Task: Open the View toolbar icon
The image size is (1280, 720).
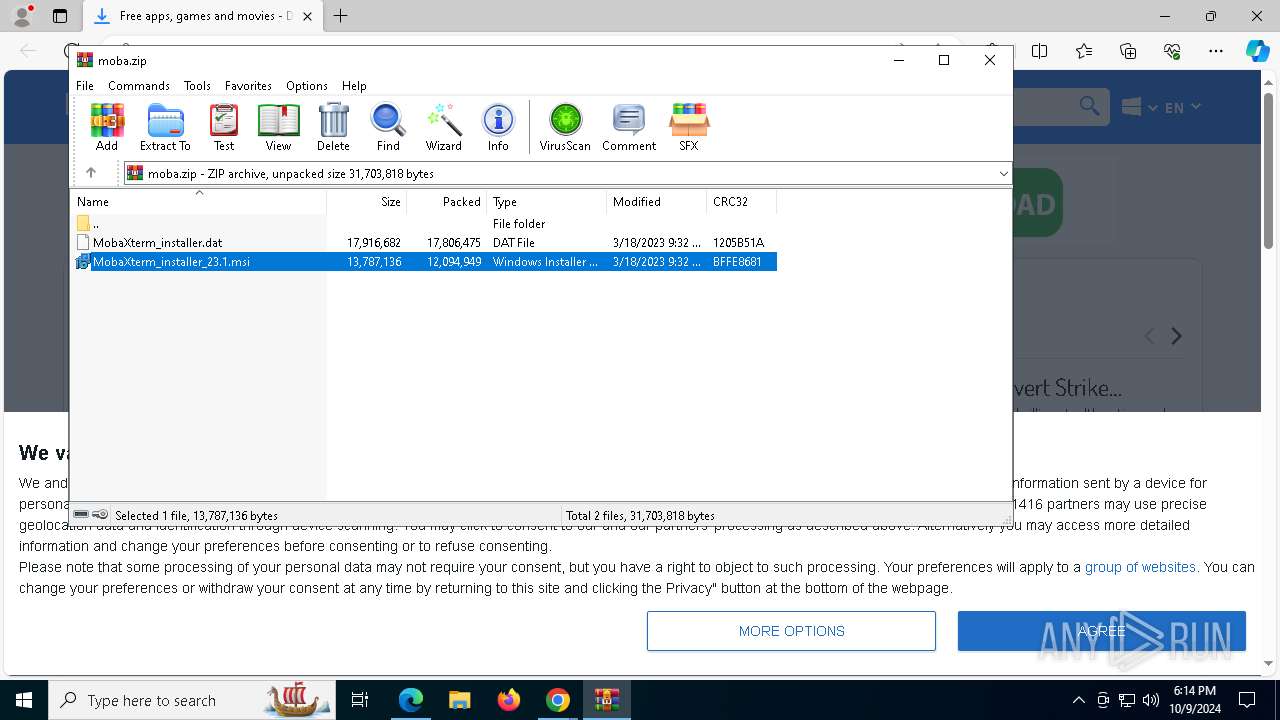Action: pyautogui.click(x=278, y=127)
